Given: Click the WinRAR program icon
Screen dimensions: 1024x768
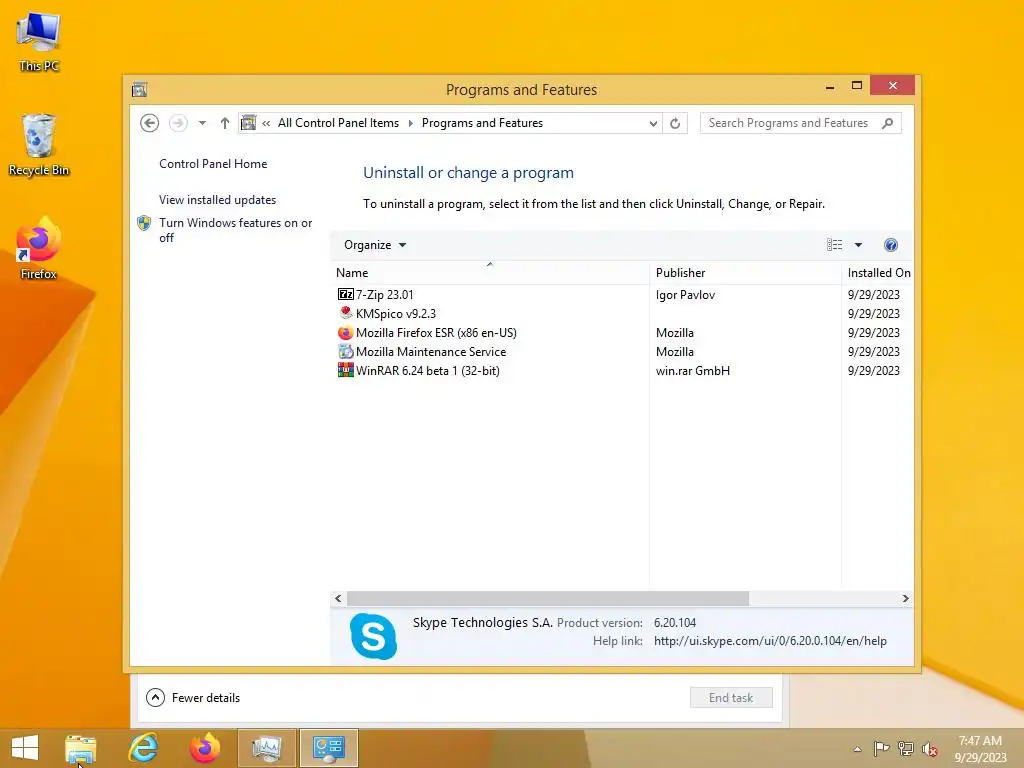Looking at the screenshot, I should coord(345,370).
